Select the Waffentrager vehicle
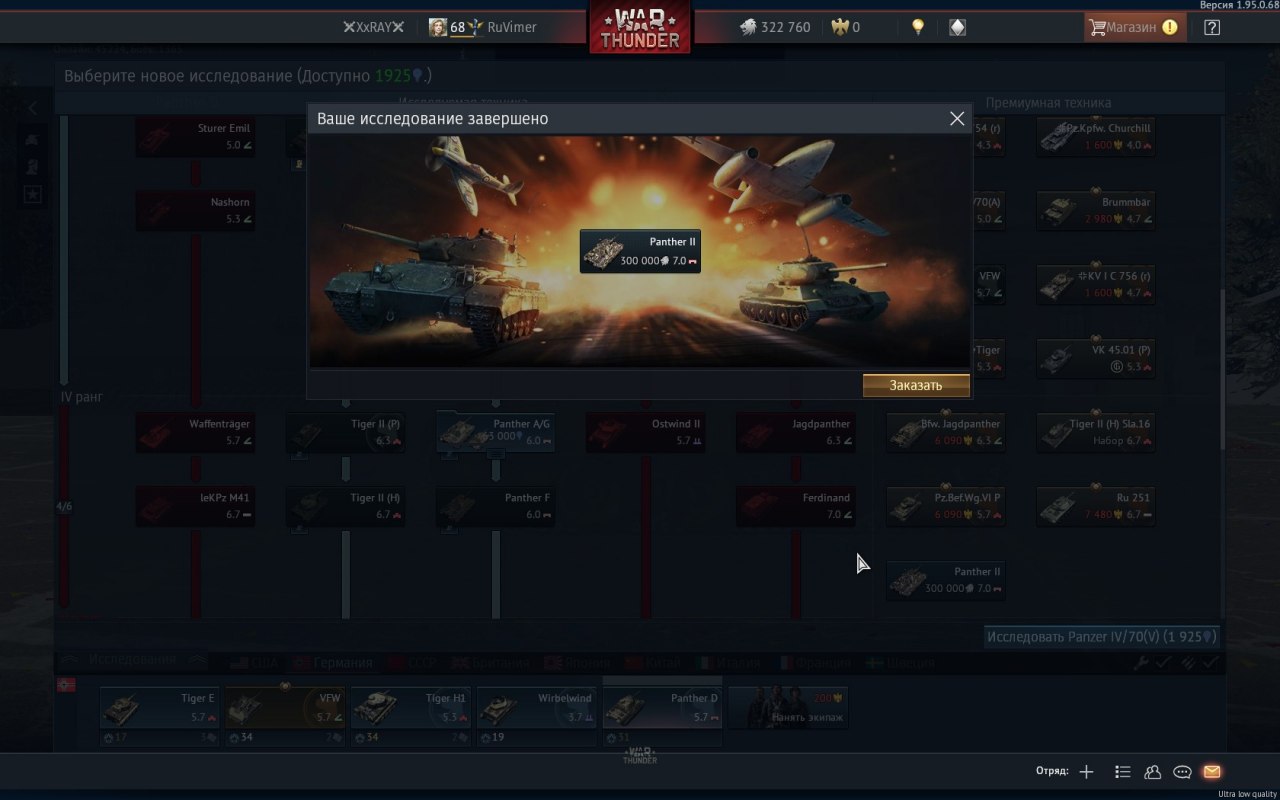Viewport: 1280px width, 800px height. point(195,432)
